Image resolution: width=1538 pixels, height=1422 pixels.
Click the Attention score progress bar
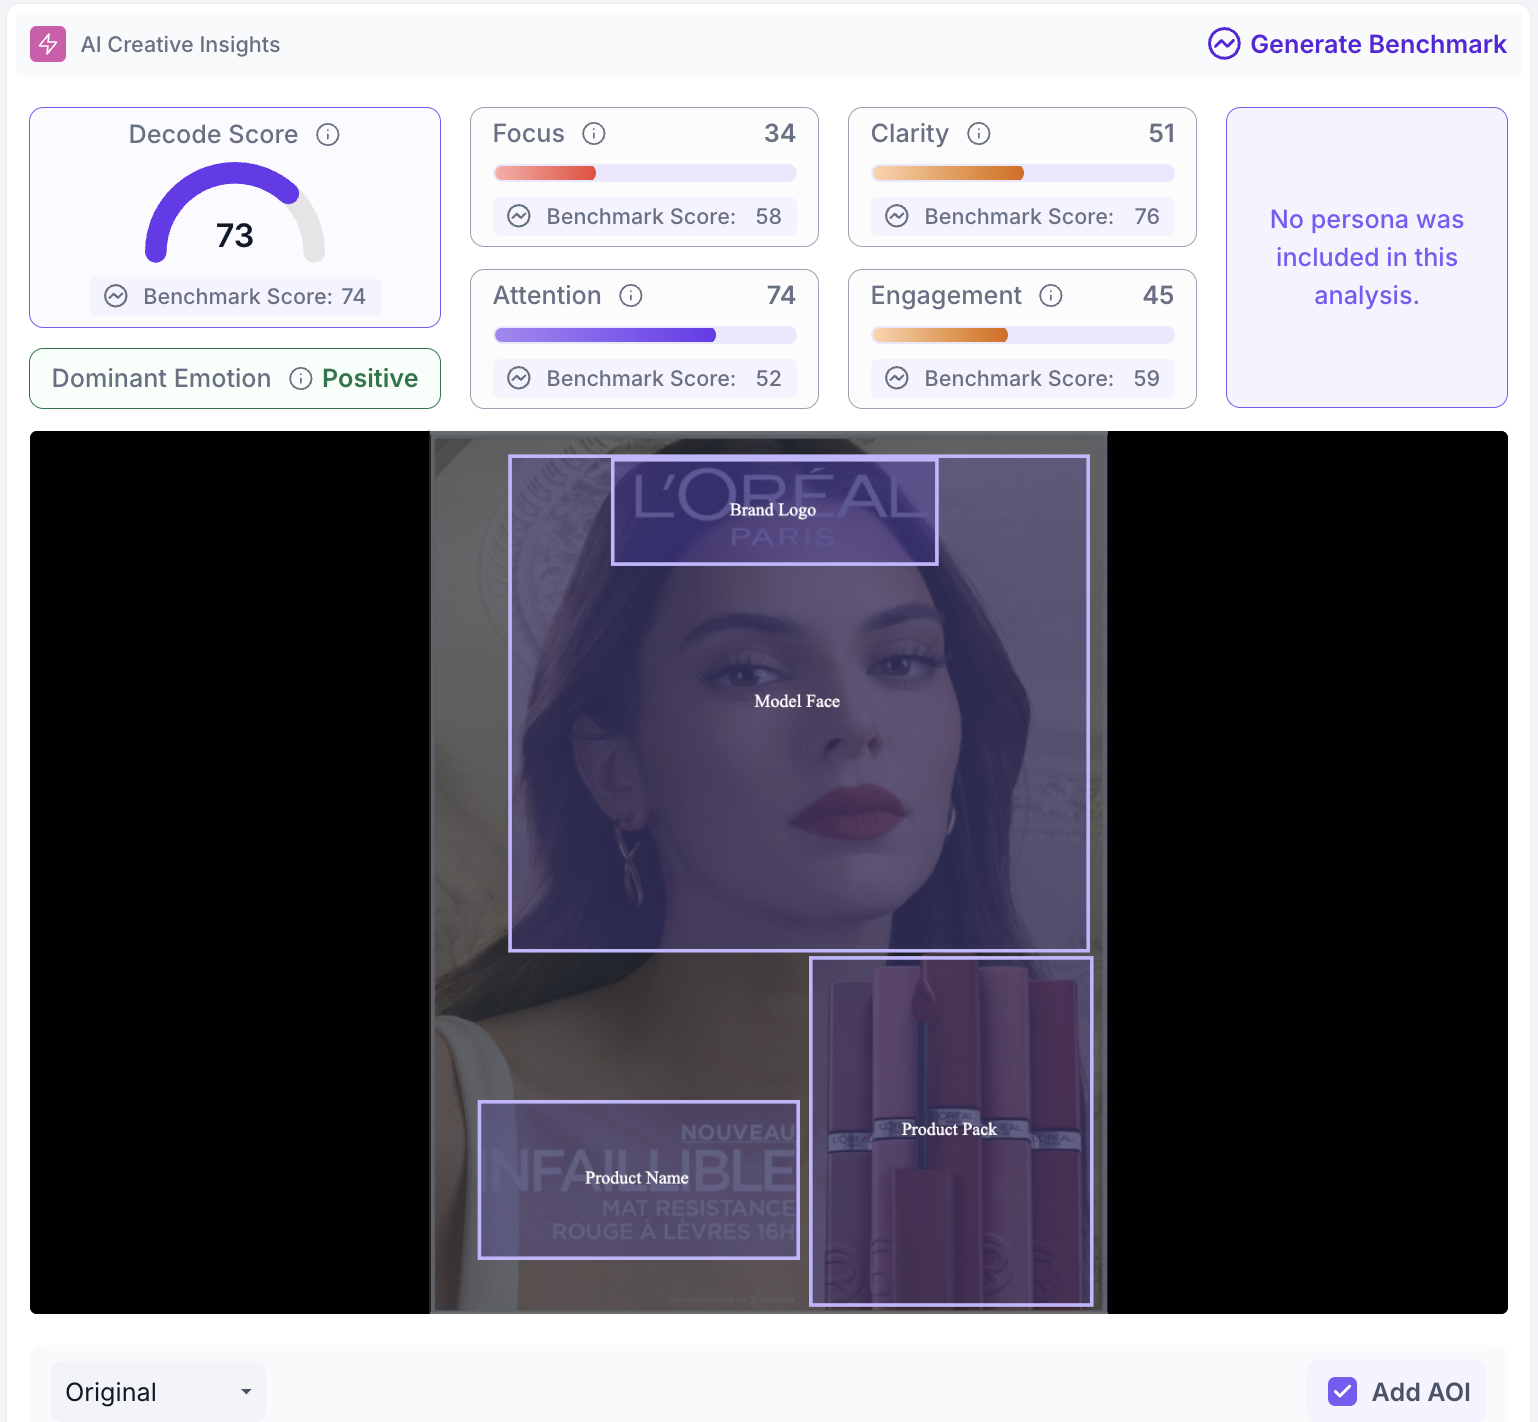point(645,335)
